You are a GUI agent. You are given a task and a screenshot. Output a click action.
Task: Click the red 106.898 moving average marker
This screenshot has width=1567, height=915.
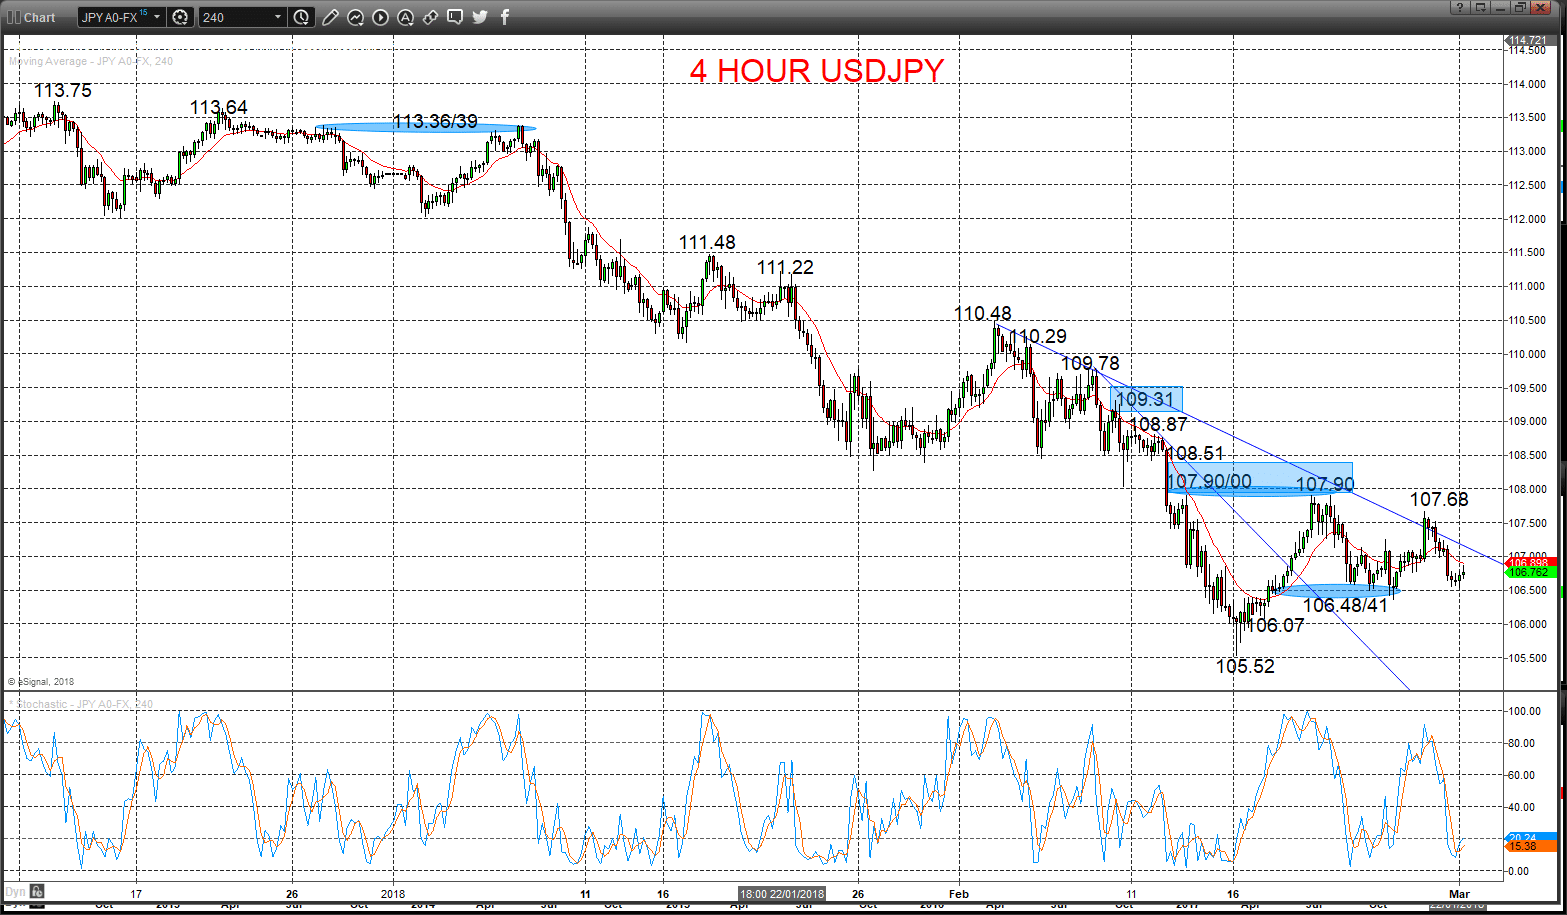click(x=1530, y=562)
